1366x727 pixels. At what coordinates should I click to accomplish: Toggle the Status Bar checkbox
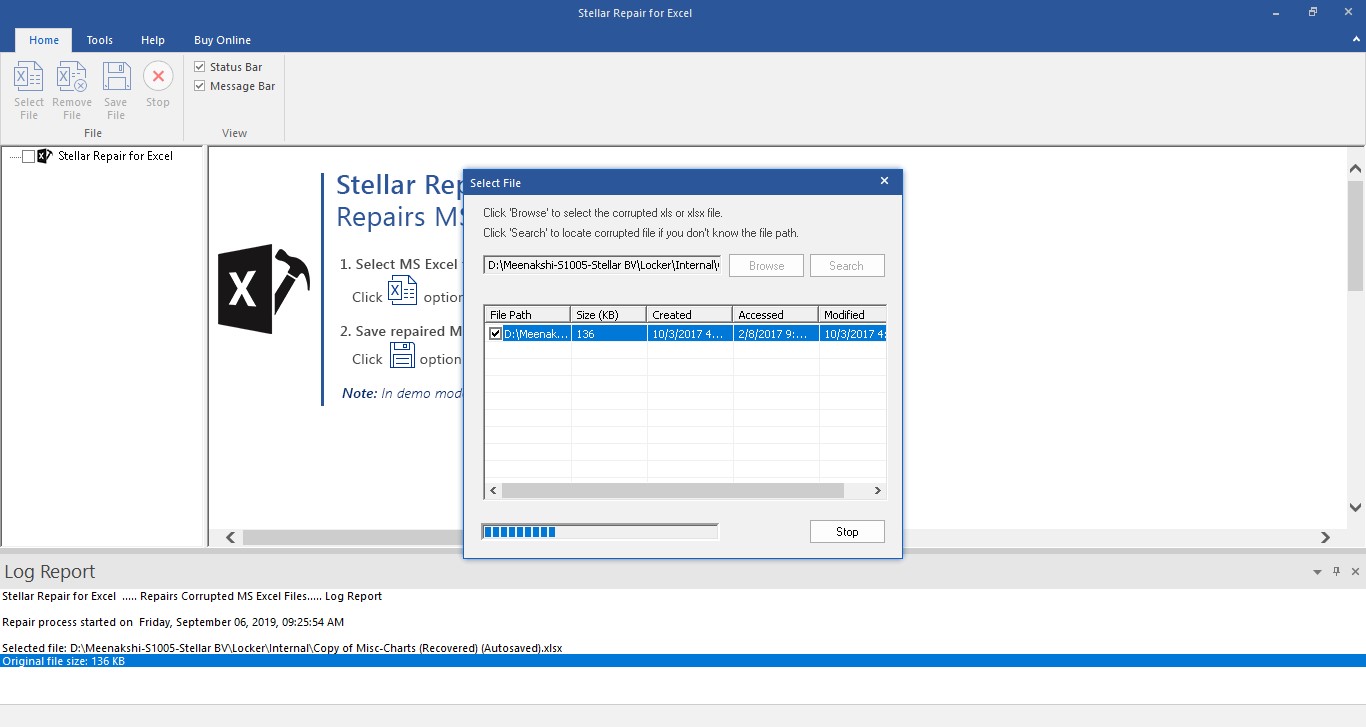tap(200, 67)
